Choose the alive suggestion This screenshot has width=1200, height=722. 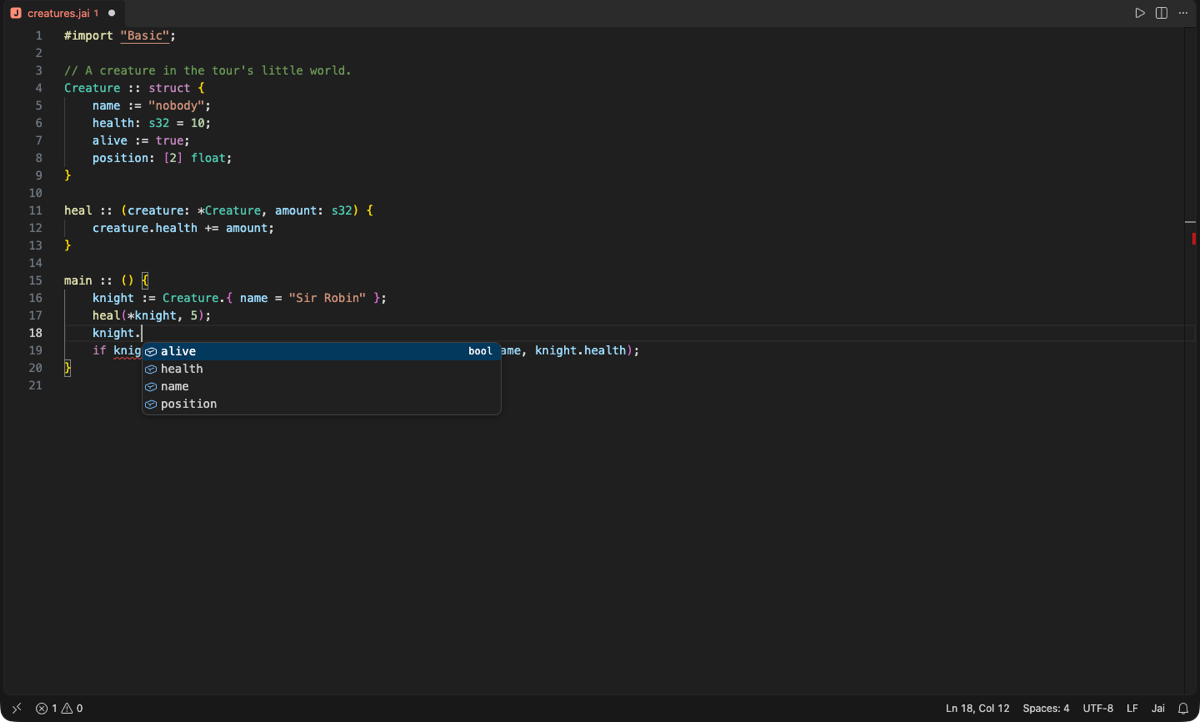[321, 351]
